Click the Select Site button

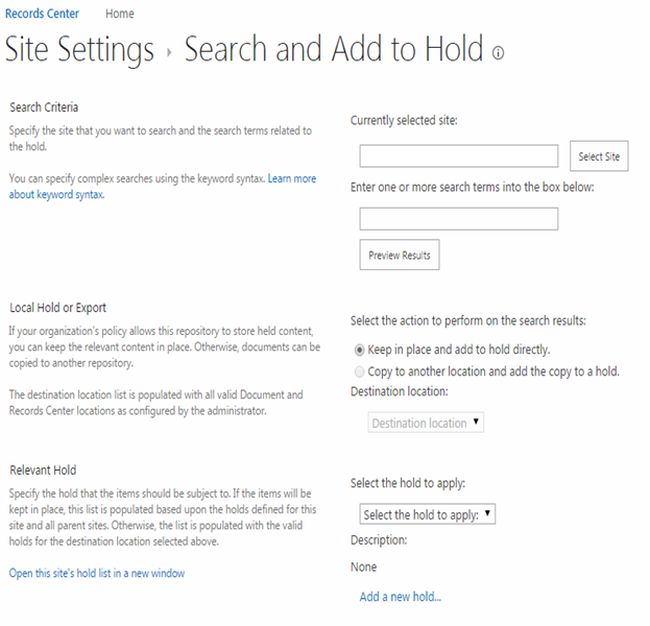point(599,157)
